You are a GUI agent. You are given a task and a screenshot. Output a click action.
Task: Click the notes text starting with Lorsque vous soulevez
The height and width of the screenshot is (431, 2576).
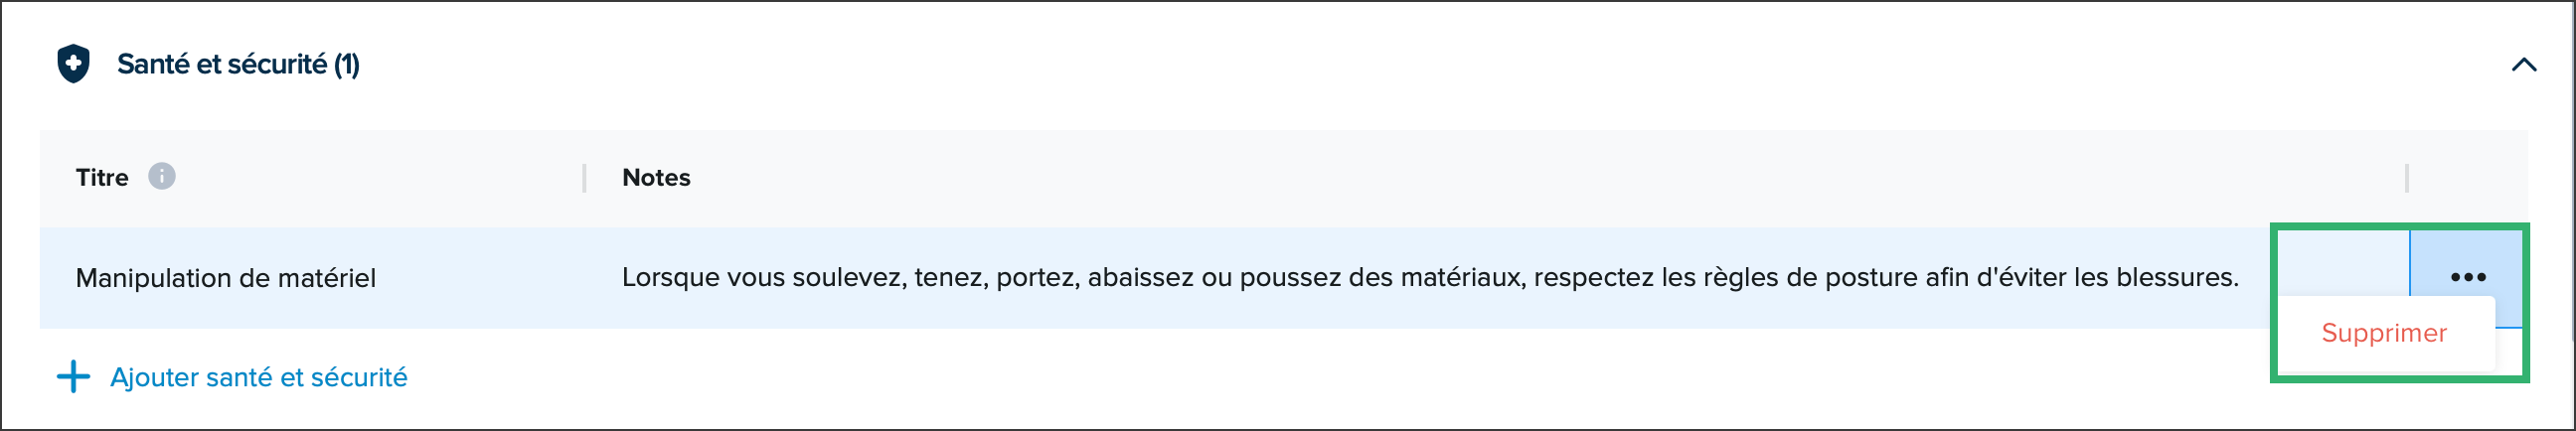(x=1430, y=277)
